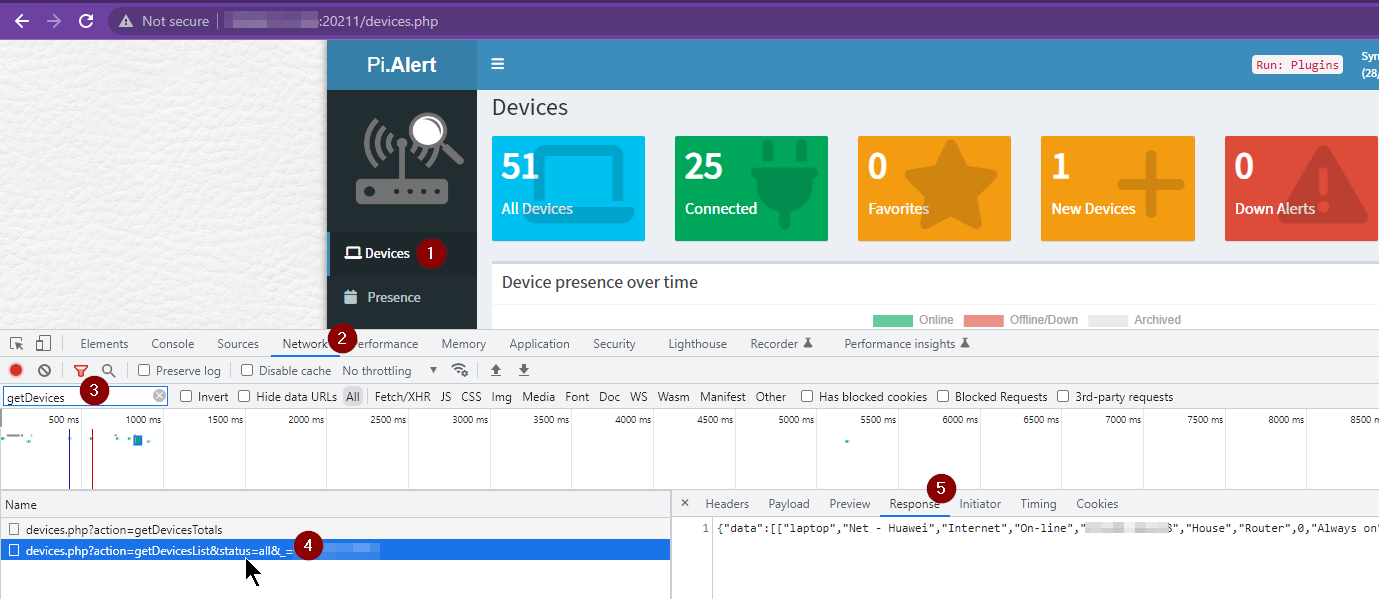This screenshot has height=599, width=1379.
Task: Open network conditions settings icon
Action: [x=460, y=370]
